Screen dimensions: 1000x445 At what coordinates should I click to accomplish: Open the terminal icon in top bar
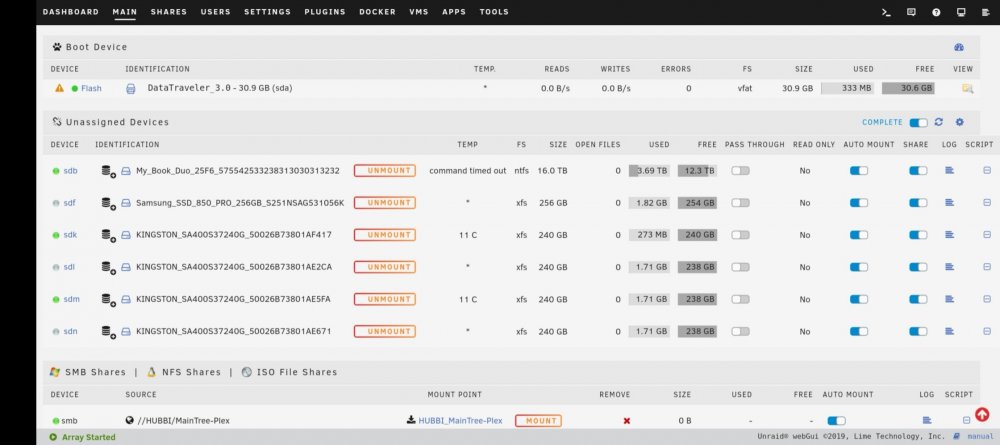click(886, 12)
